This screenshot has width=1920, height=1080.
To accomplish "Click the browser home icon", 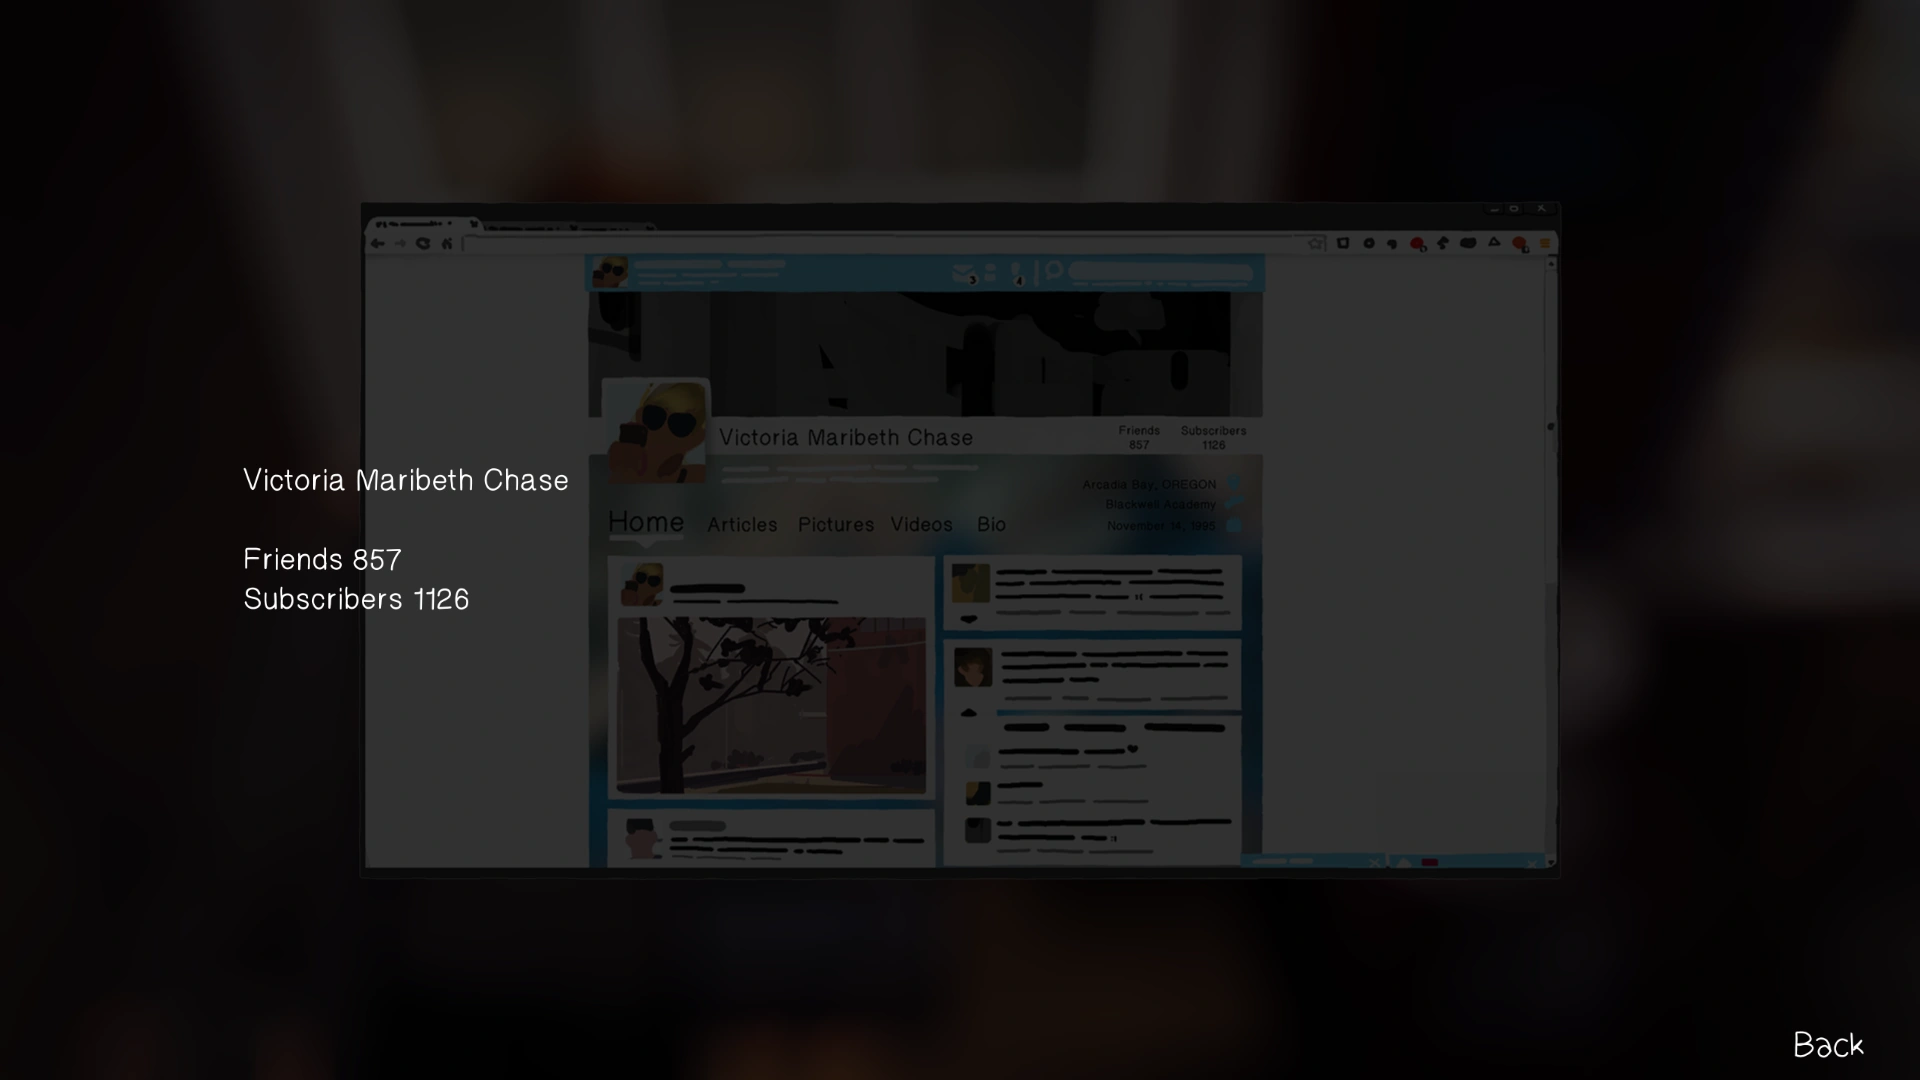I will point(447,243).
